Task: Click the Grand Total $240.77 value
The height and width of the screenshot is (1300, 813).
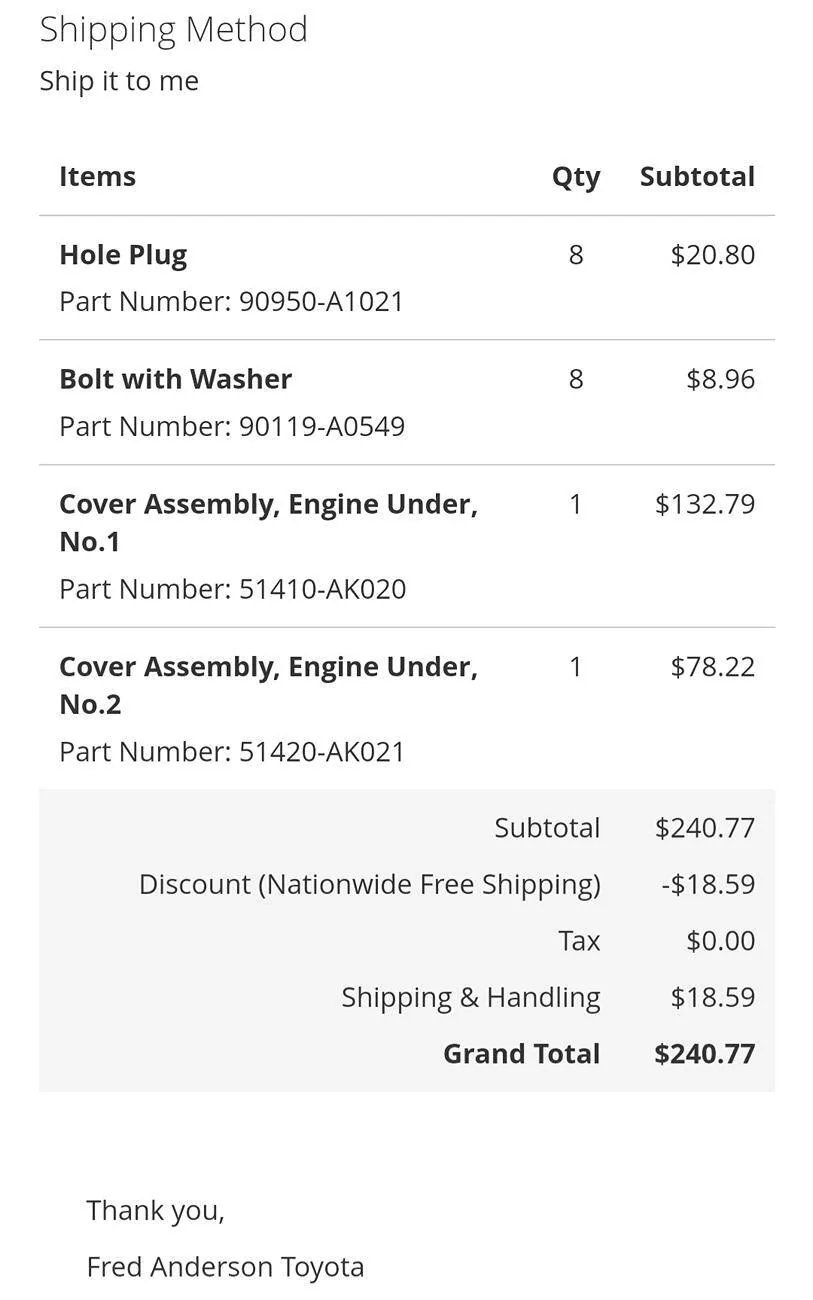Action: click(705, 1054)
